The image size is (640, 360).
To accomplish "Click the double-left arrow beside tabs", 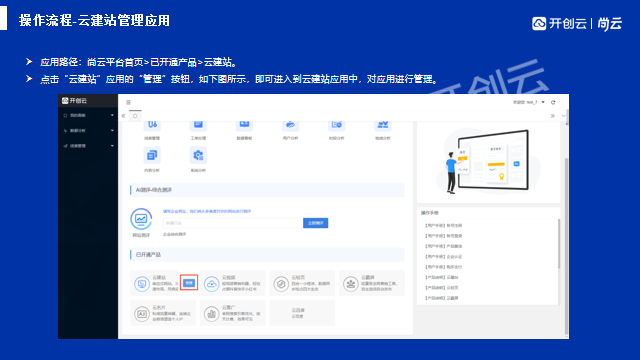I will click(124, 116).
